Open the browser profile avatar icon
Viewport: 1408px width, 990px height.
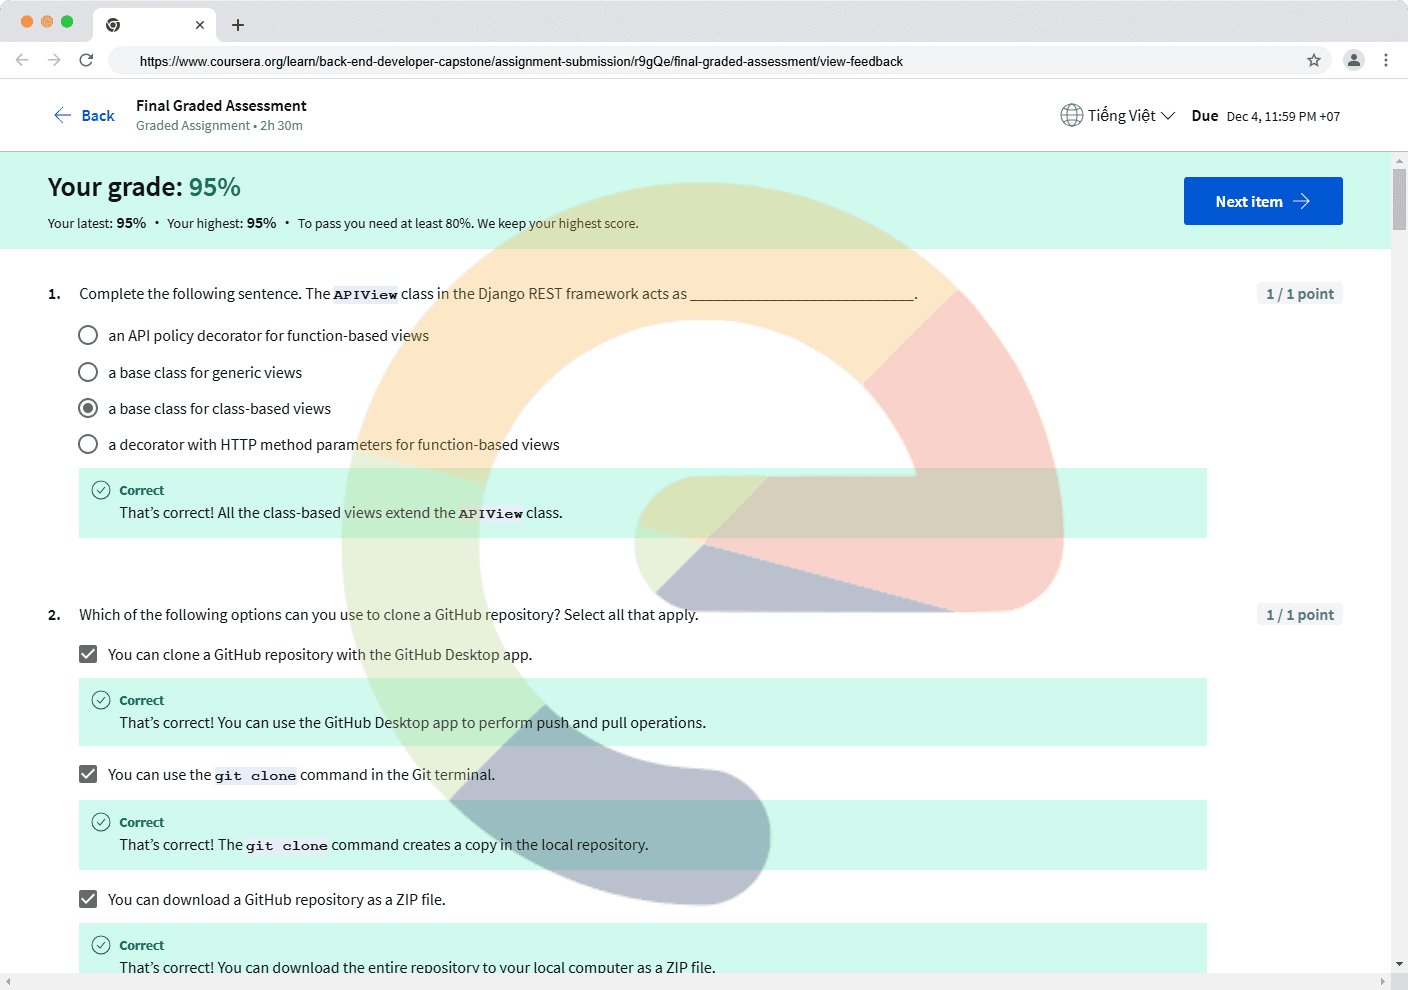1353,60
